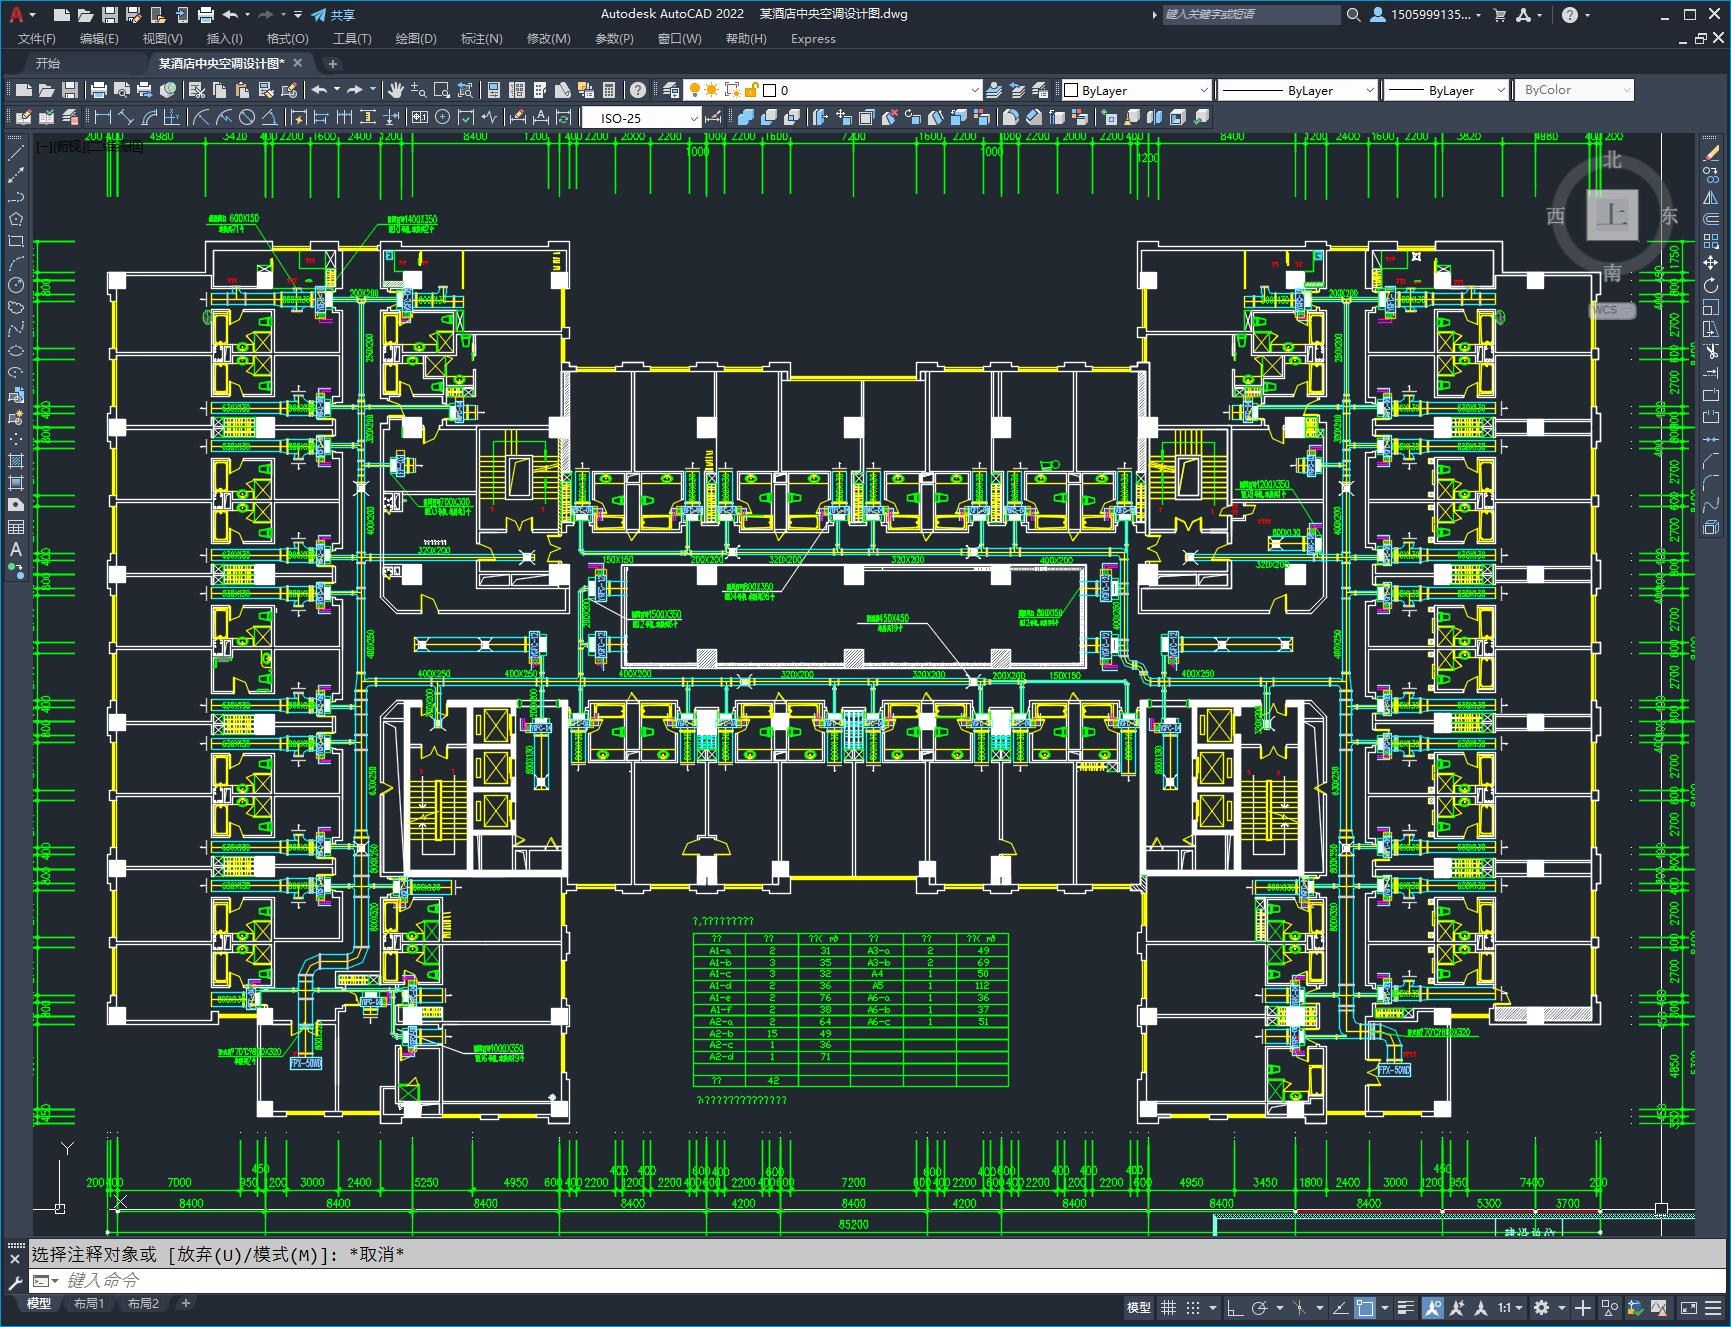This screenshot has height=1327, width=1731.
Task: Click the layer 0 color swatch
Action: pos(770,90)
